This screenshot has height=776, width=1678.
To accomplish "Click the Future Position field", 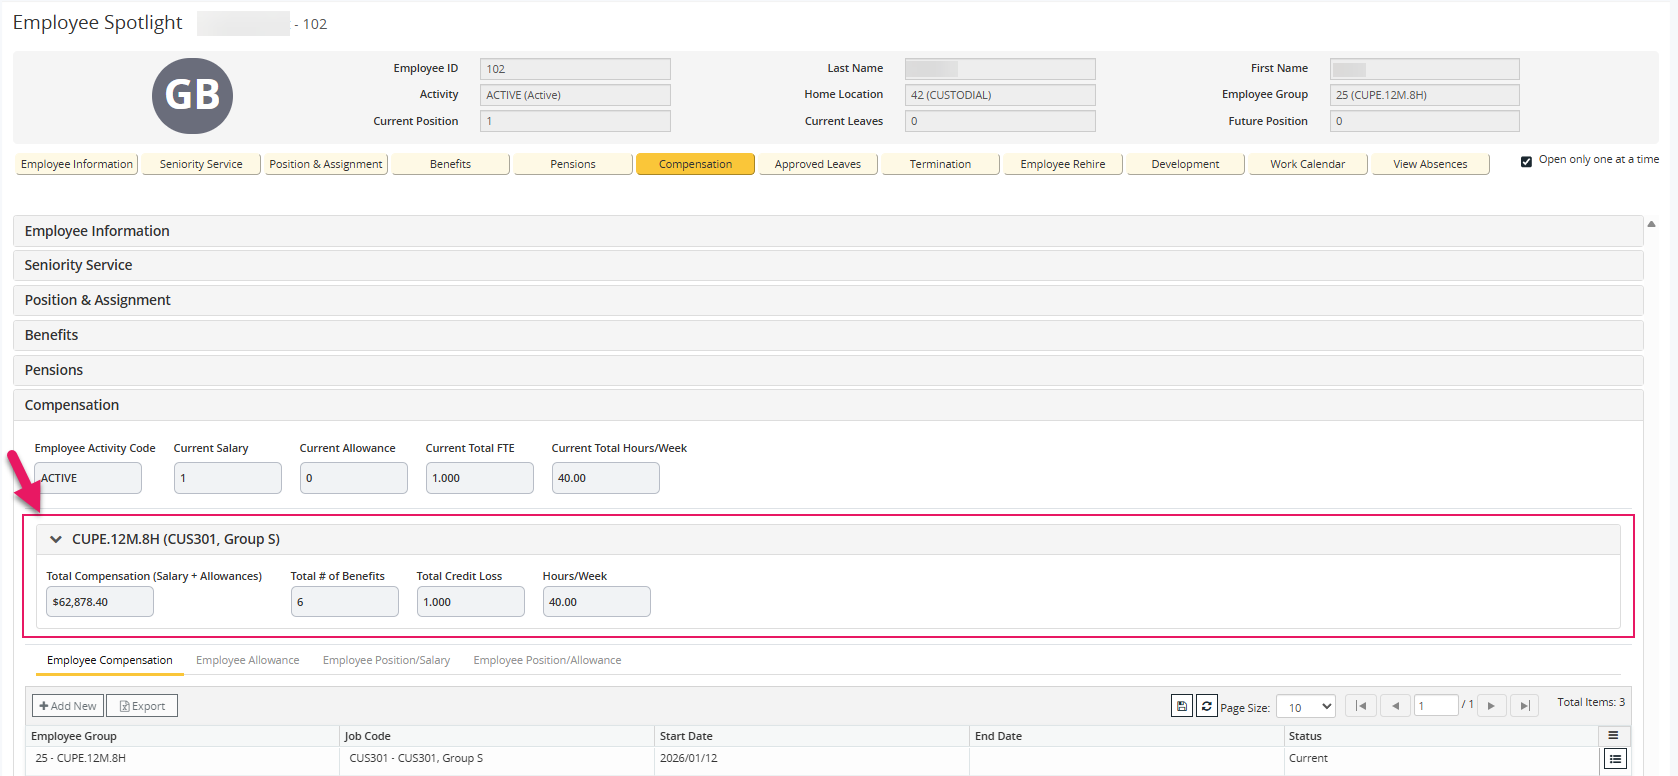I will pos(1425,121).
